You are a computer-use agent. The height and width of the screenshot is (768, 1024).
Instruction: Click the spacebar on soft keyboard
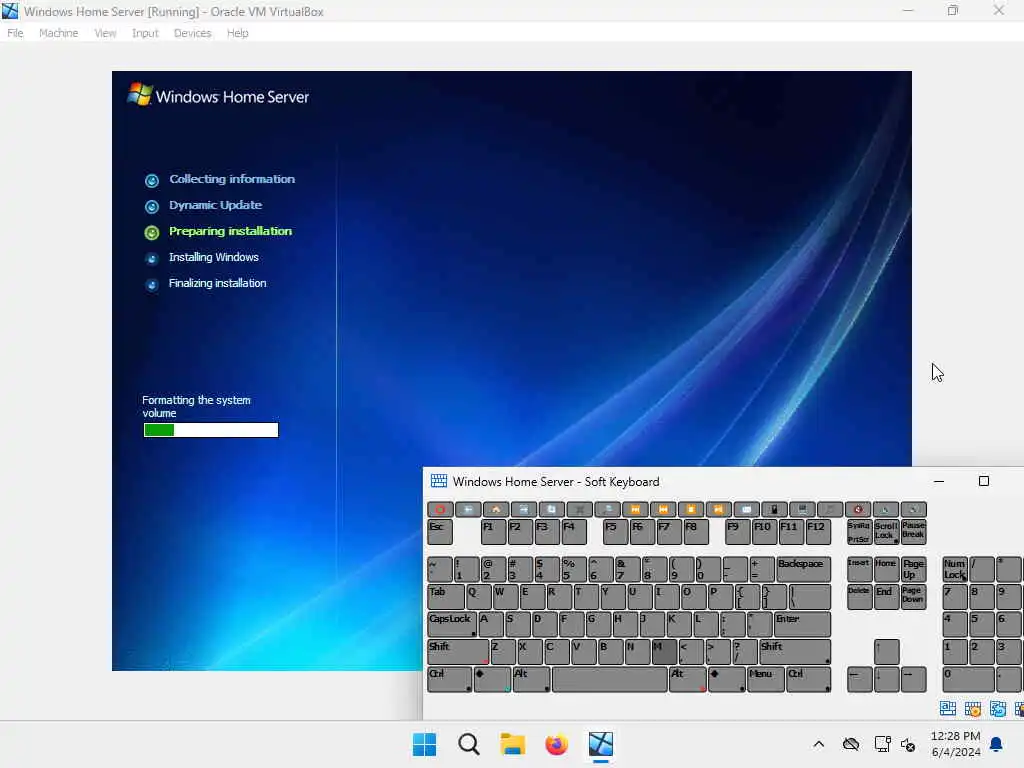click(x=610, y=679)
